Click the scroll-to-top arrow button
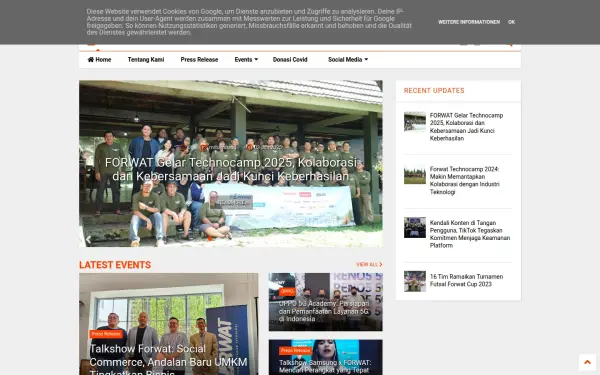The height and width of the screenshot is (375, 600). pos(587,362)
